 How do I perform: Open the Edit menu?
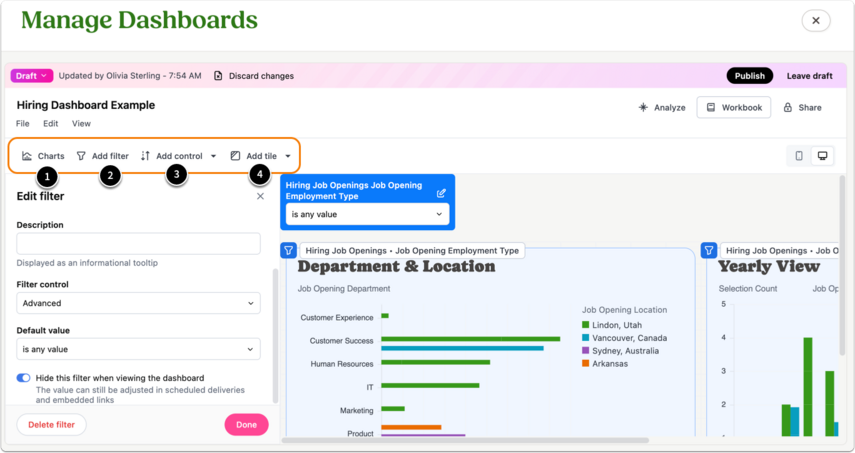point(51,124)
